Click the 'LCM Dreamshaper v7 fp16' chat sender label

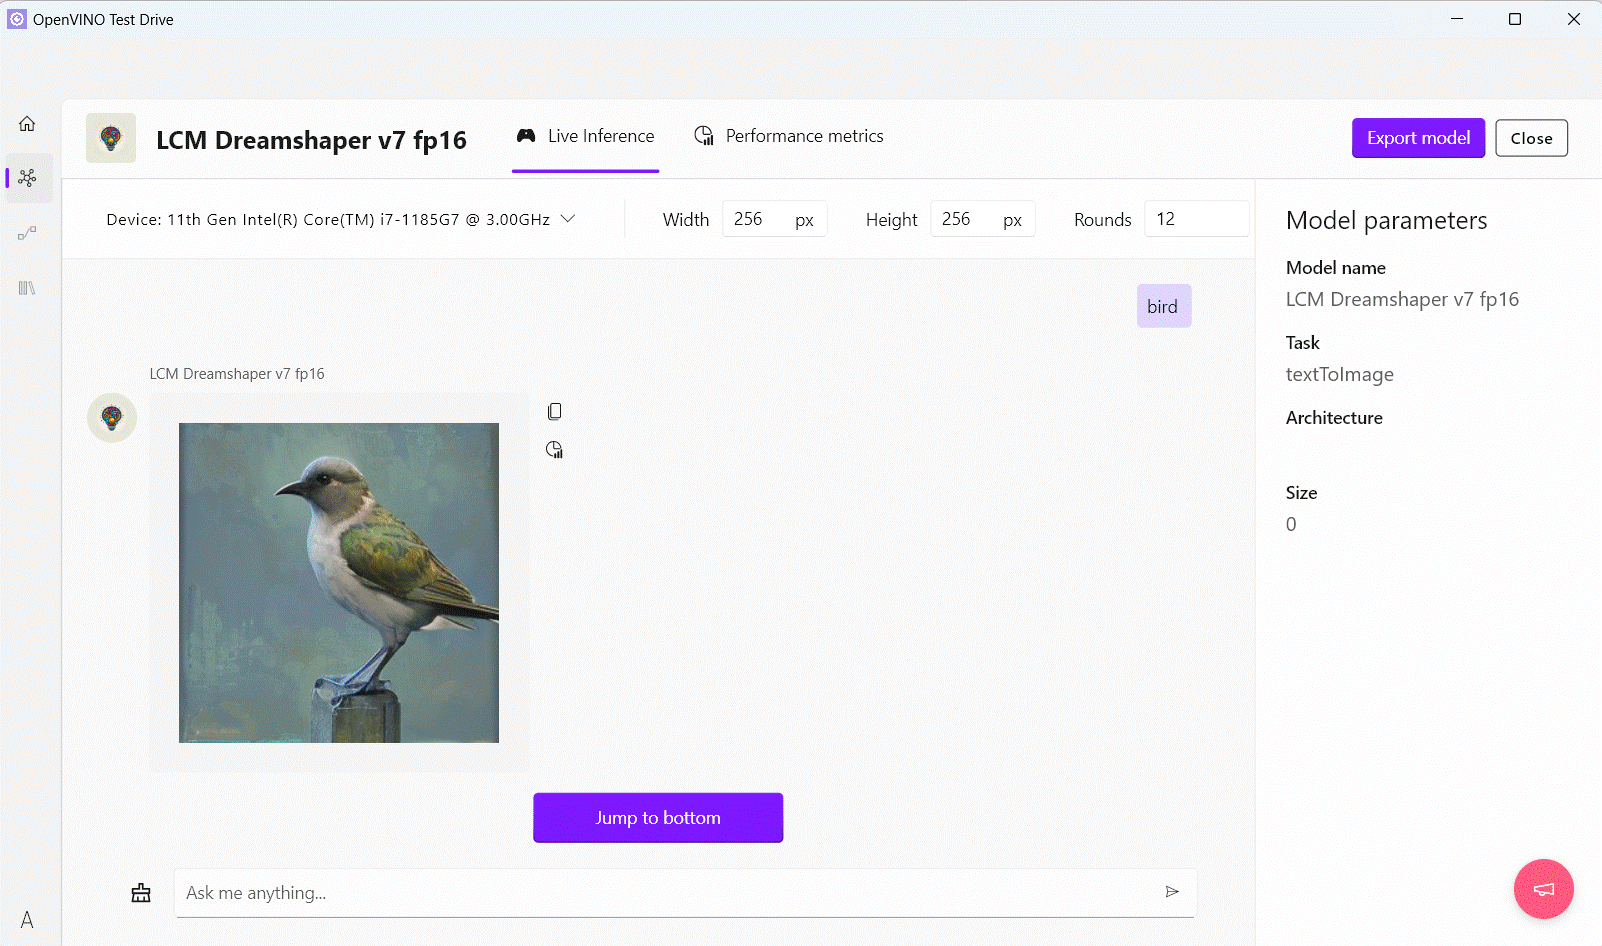(237, 374)
